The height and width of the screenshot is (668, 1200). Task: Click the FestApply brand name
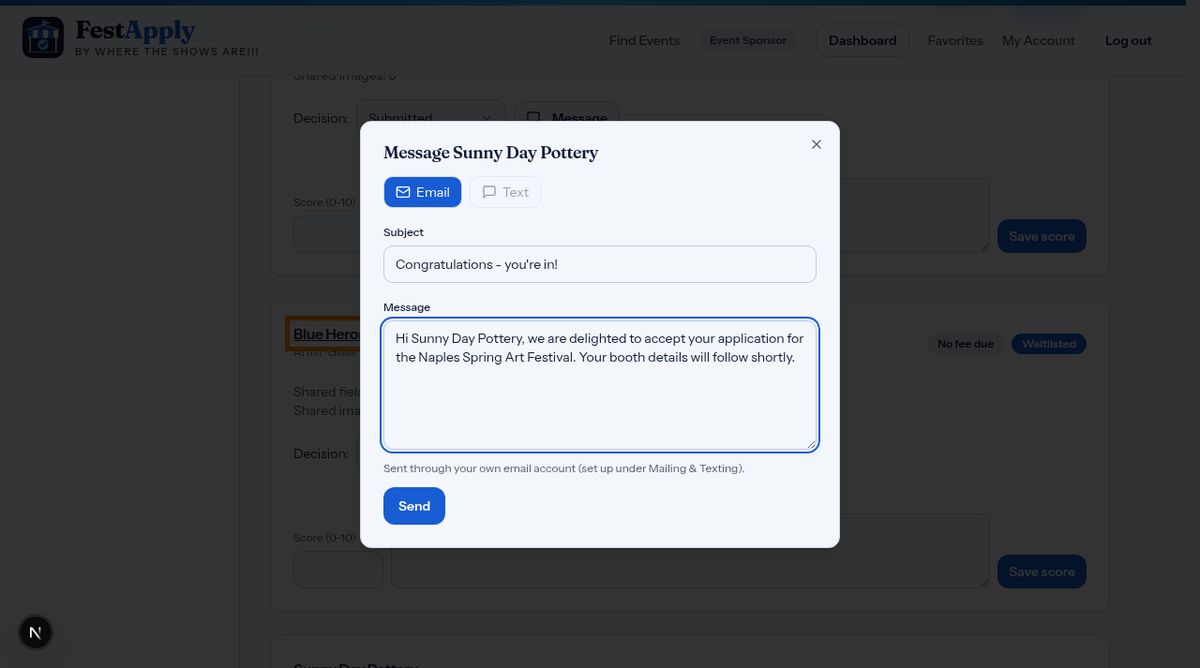click(x=135, y=30)
